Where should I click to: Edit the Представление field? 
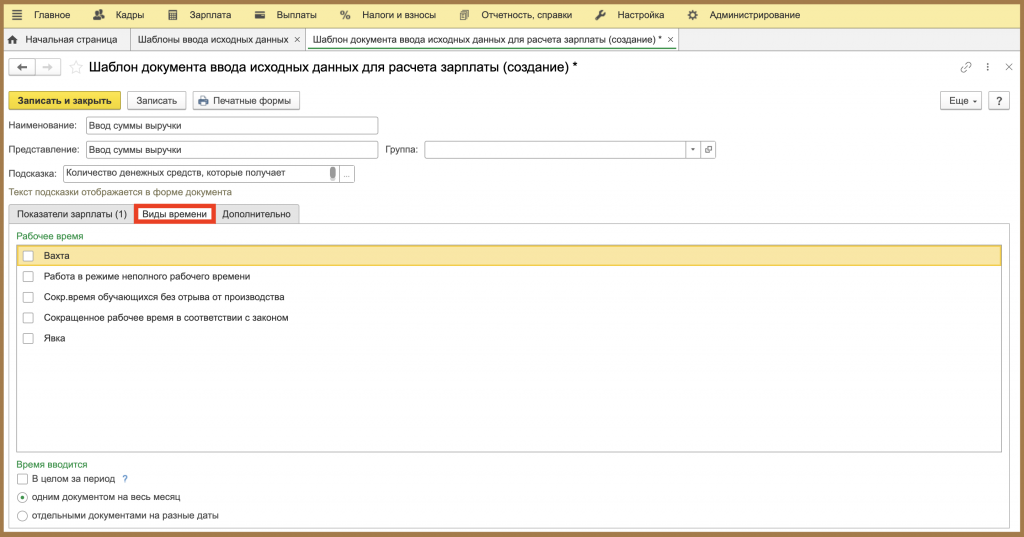coord(232,150)
